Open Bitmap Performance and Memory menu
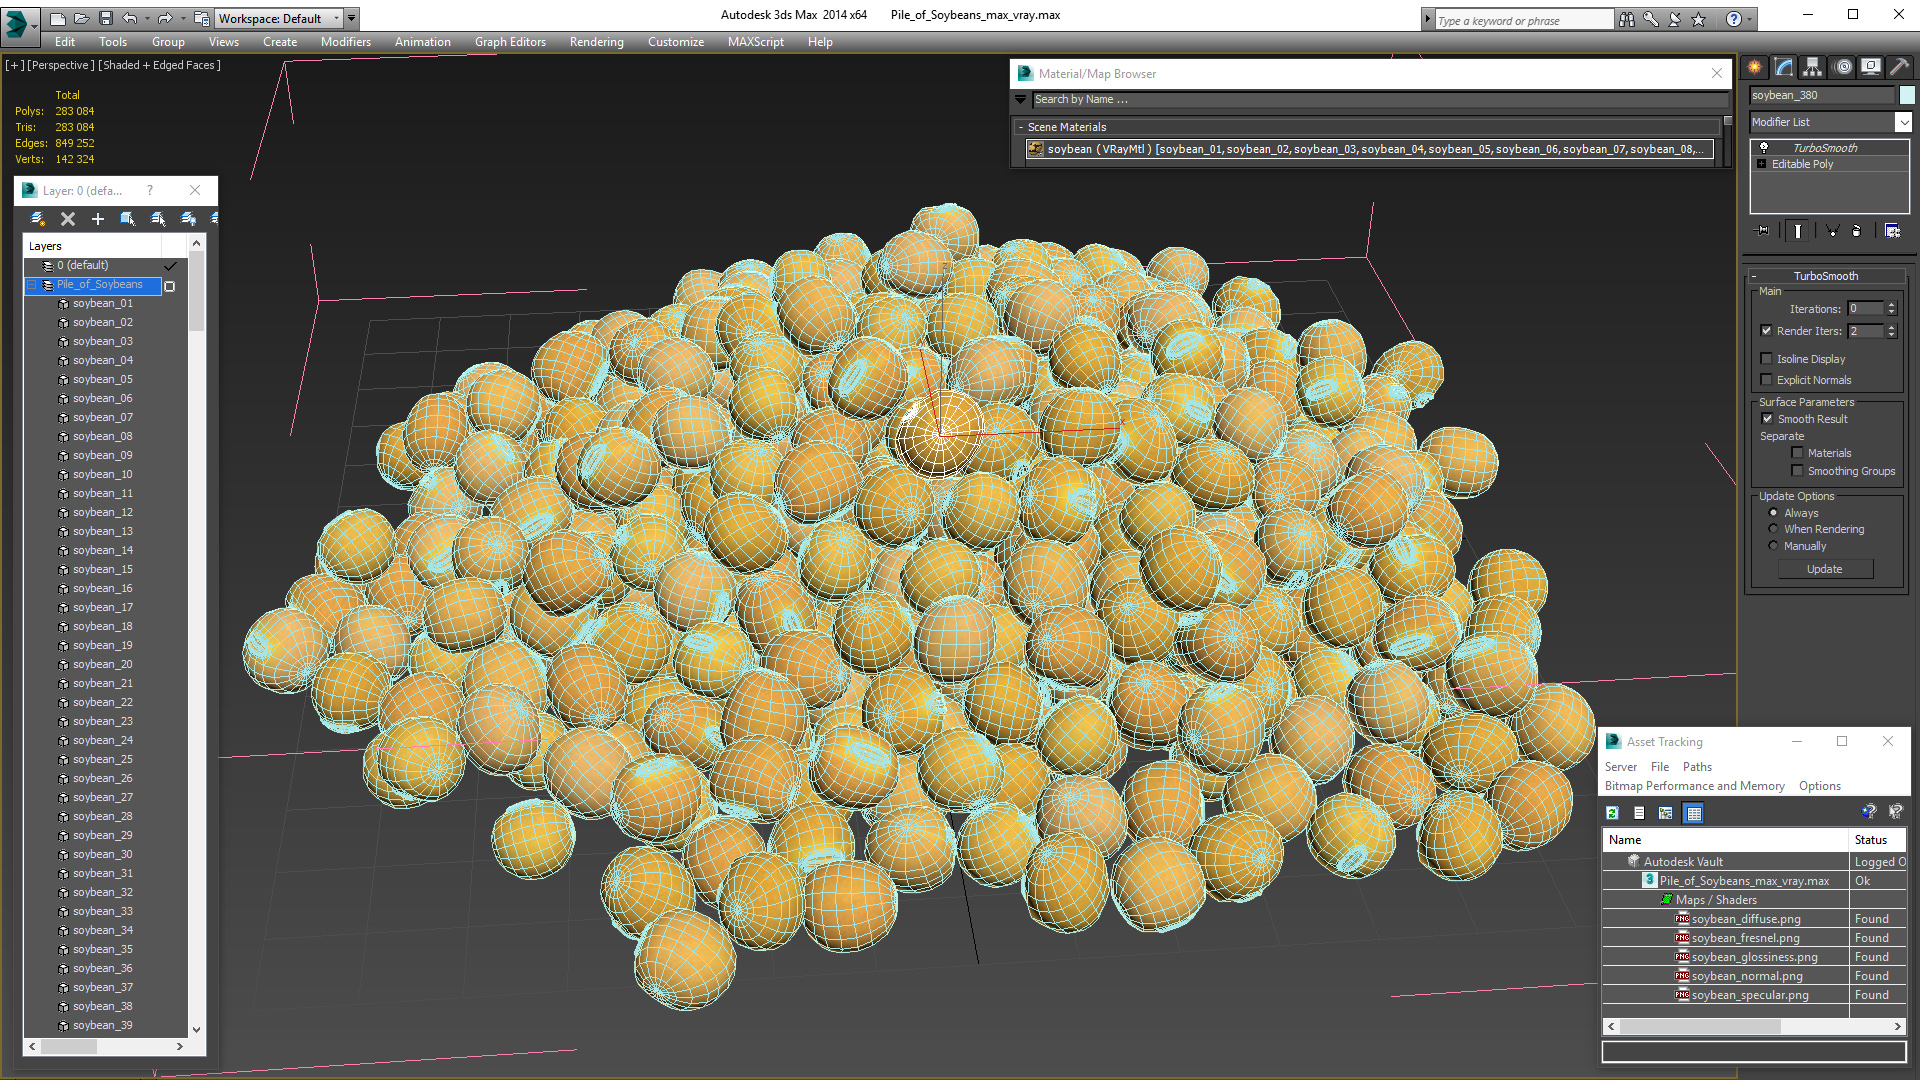The height and width of the screenshot is (1080, 1920). pos(1694,786)
